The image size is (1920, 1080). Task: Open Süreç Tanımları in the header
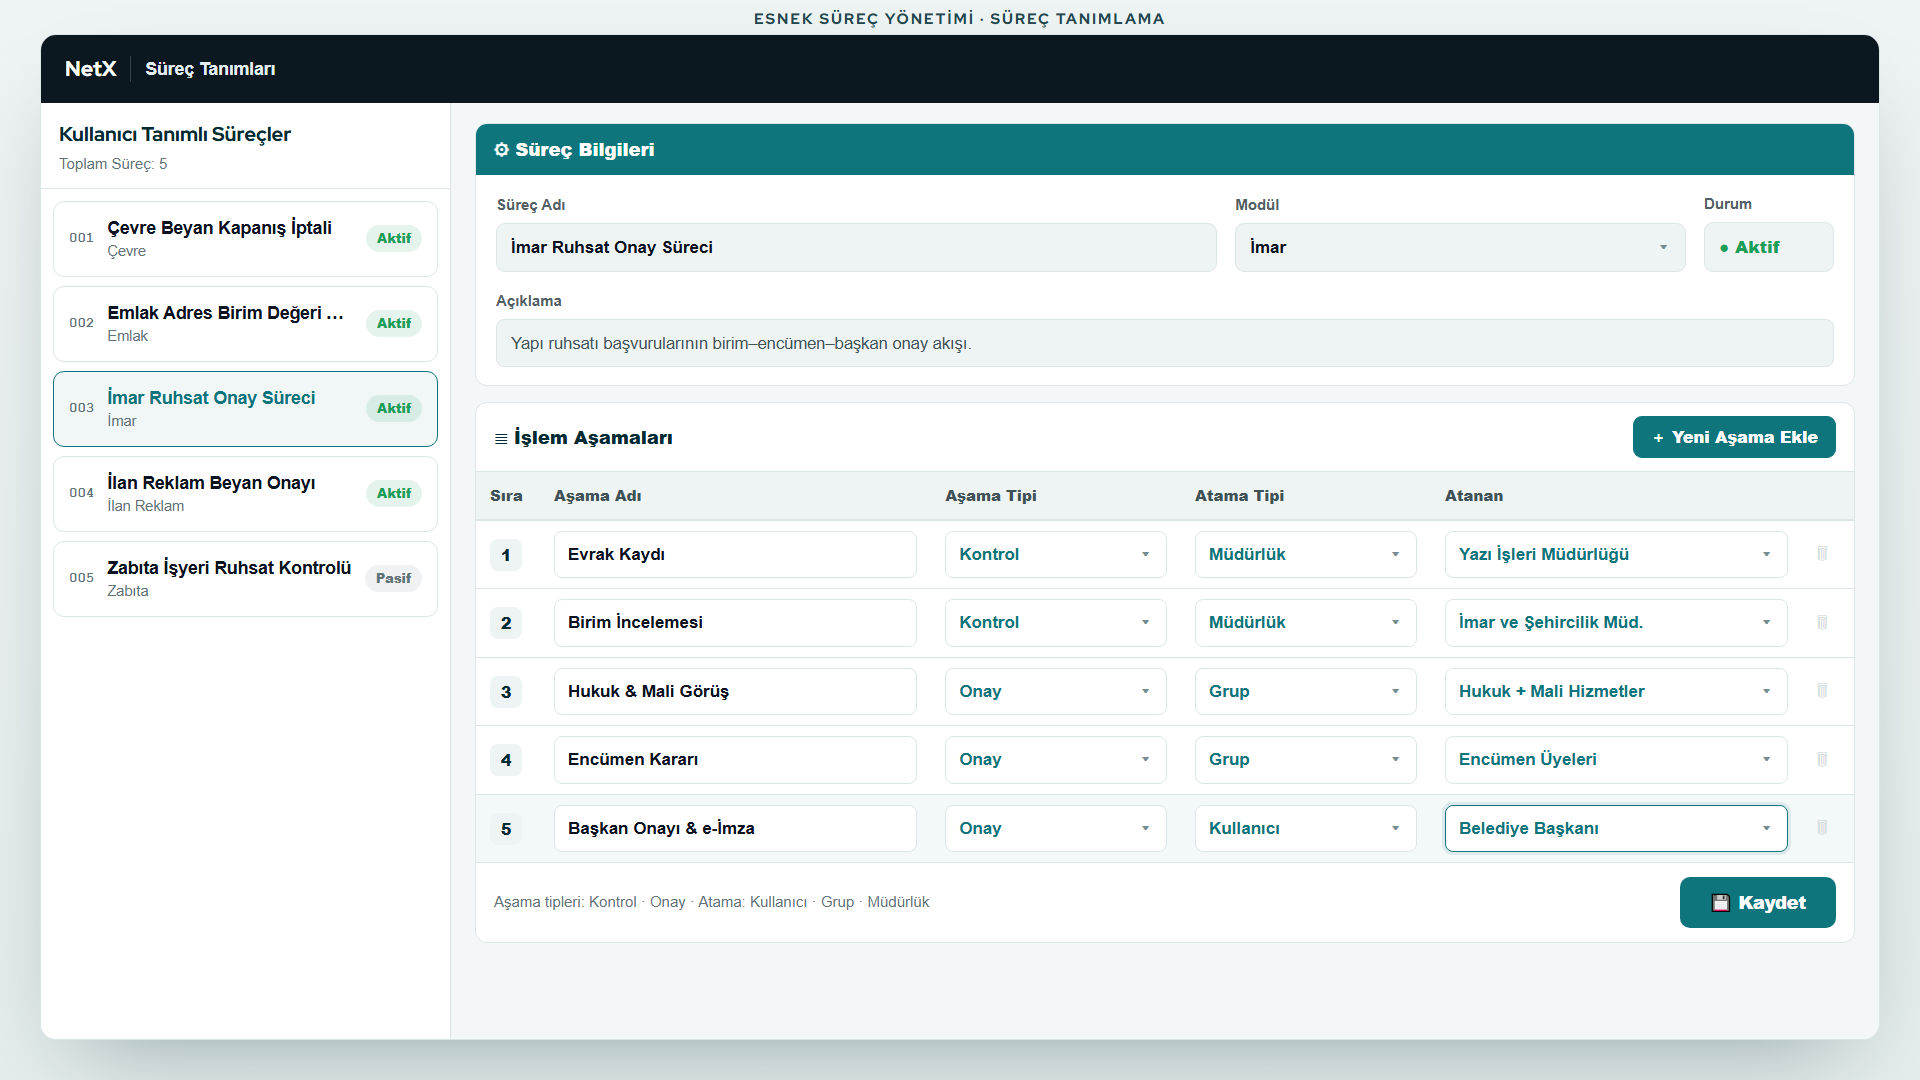pos(210,69)
